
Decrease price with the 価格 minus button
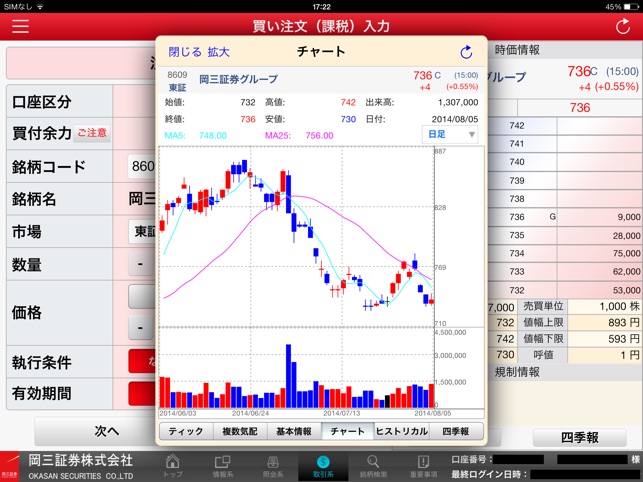141,328
